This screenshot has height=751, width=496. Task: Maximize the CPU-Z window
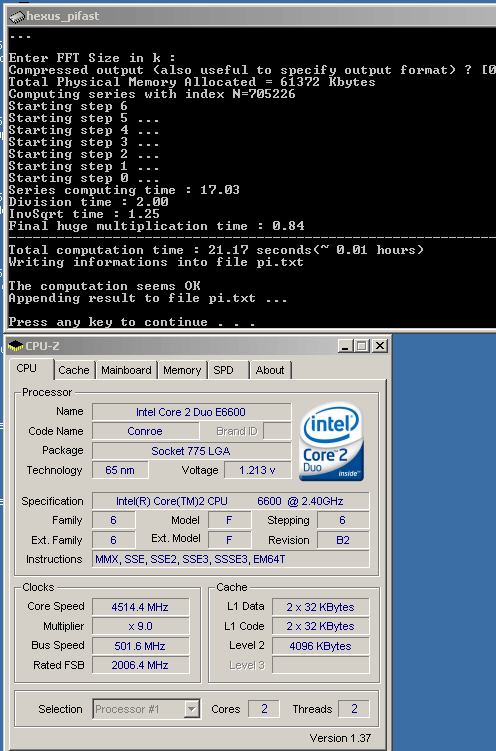[362, 345]
